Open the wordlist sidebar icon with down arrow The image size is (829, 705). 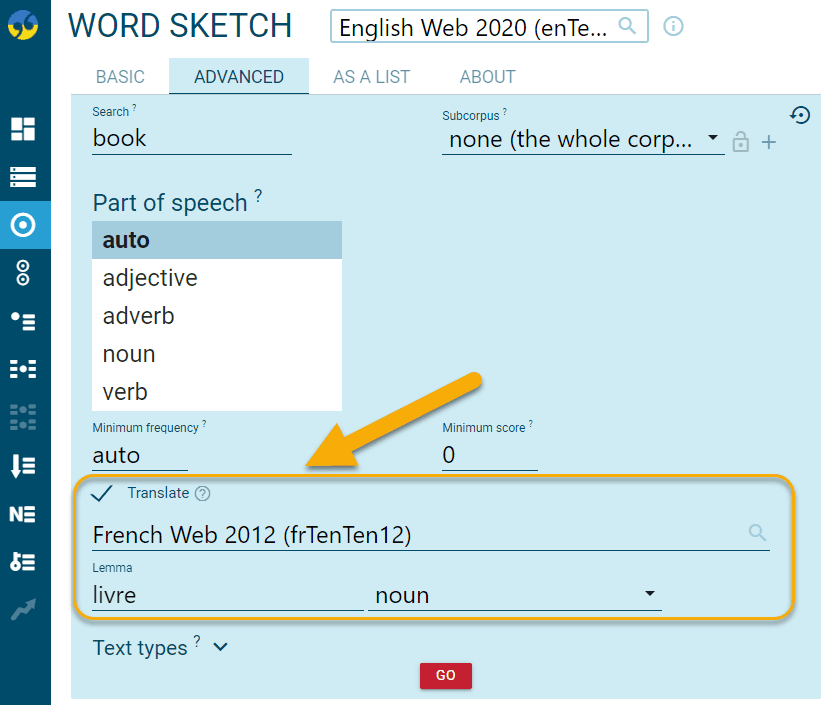[x=23, y=466]
